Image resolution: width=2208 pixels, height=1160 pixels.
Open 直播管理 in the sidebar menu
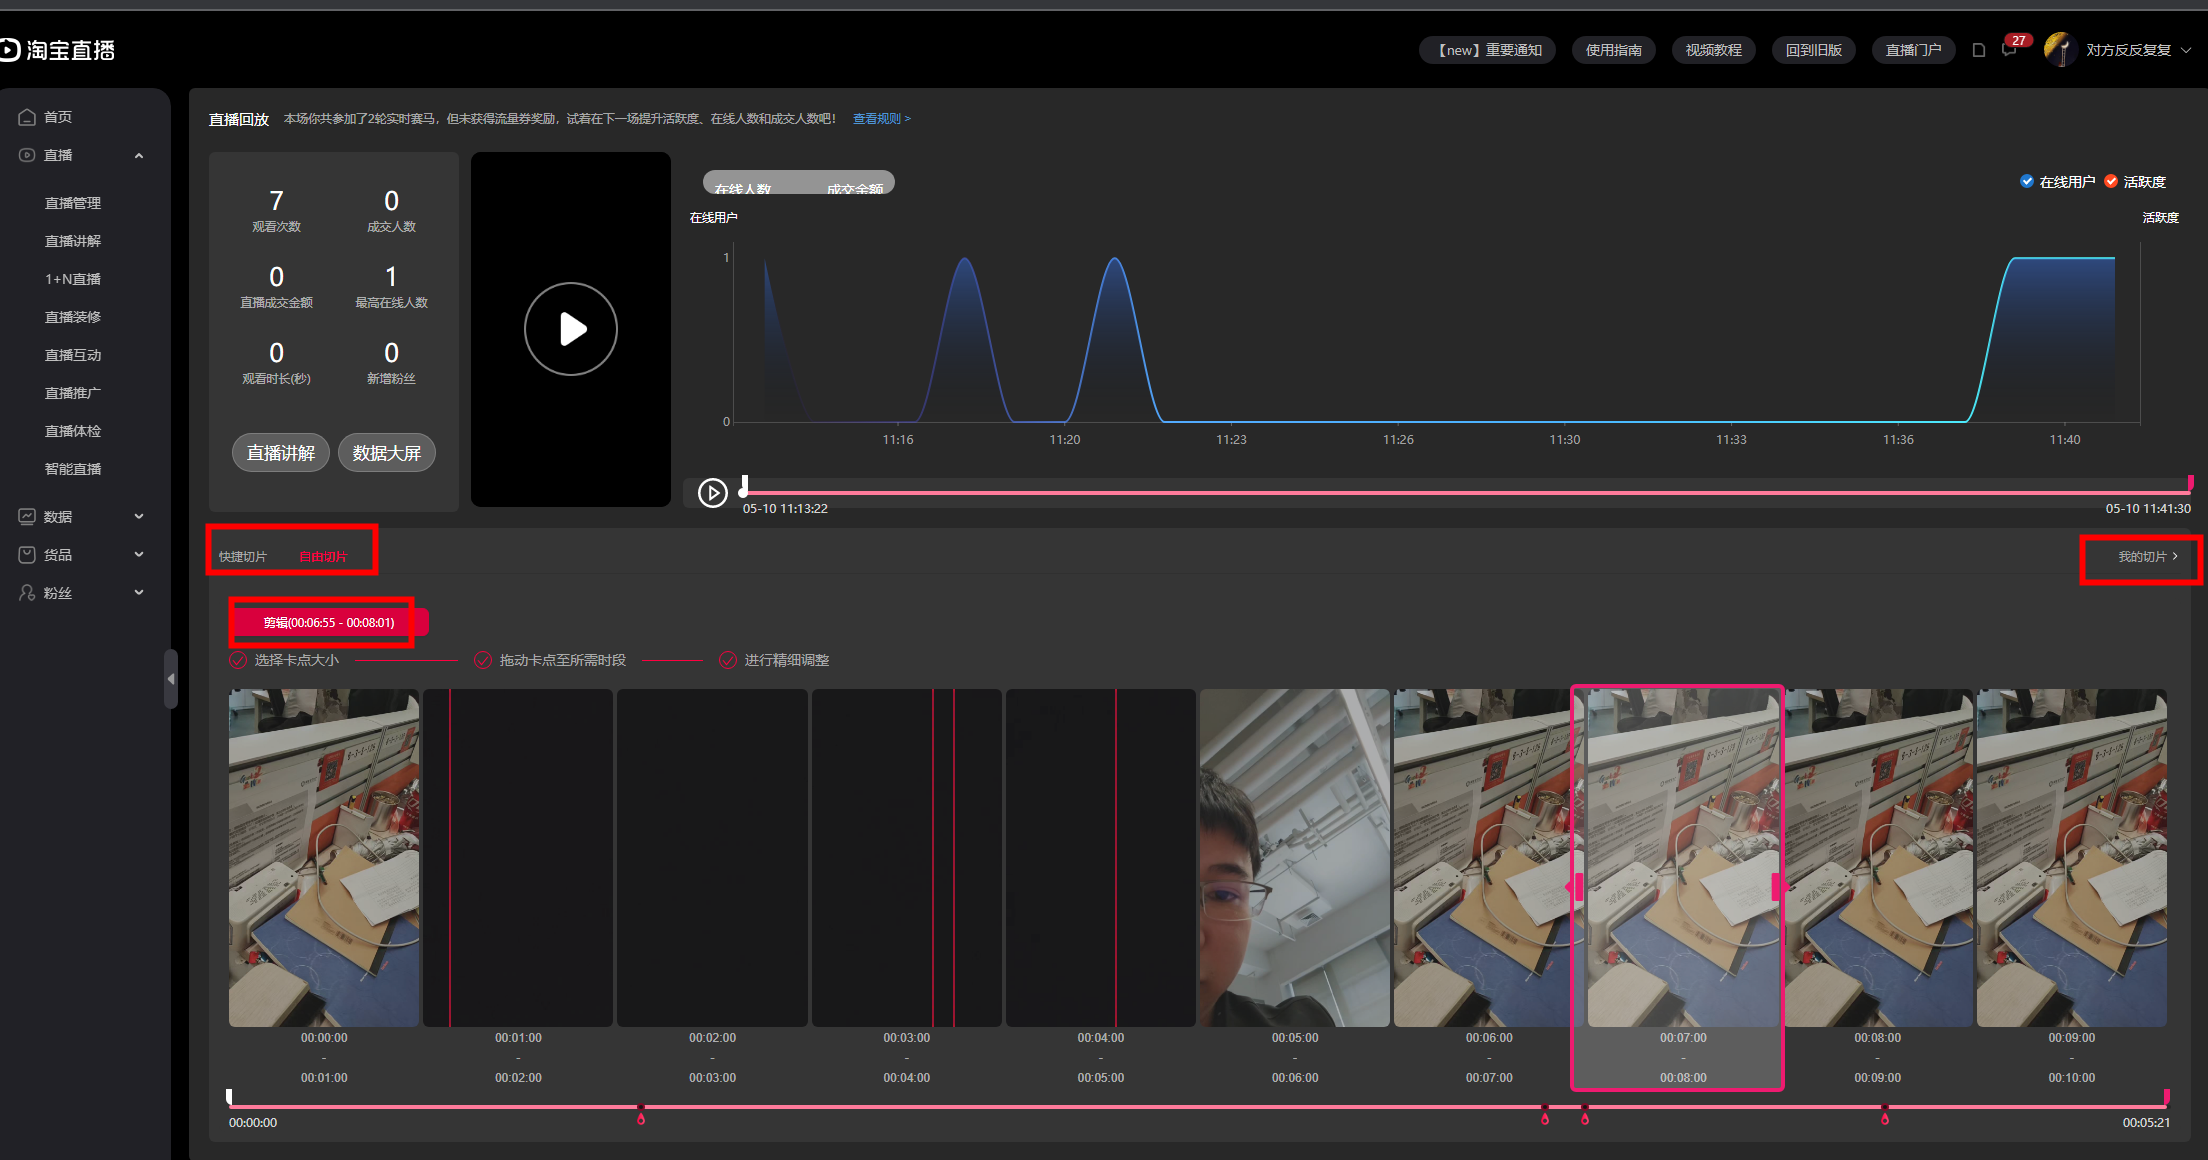(x=73, y=203)
